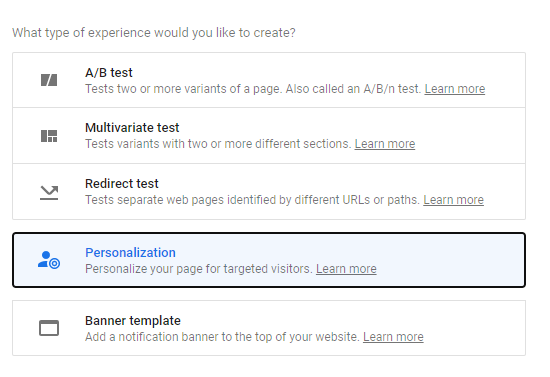Image resolution: width=550 pixels, height=377 pixels.
Task: Click the Banner template window icon
Action: pyautogui.click(x=49, y=328)
